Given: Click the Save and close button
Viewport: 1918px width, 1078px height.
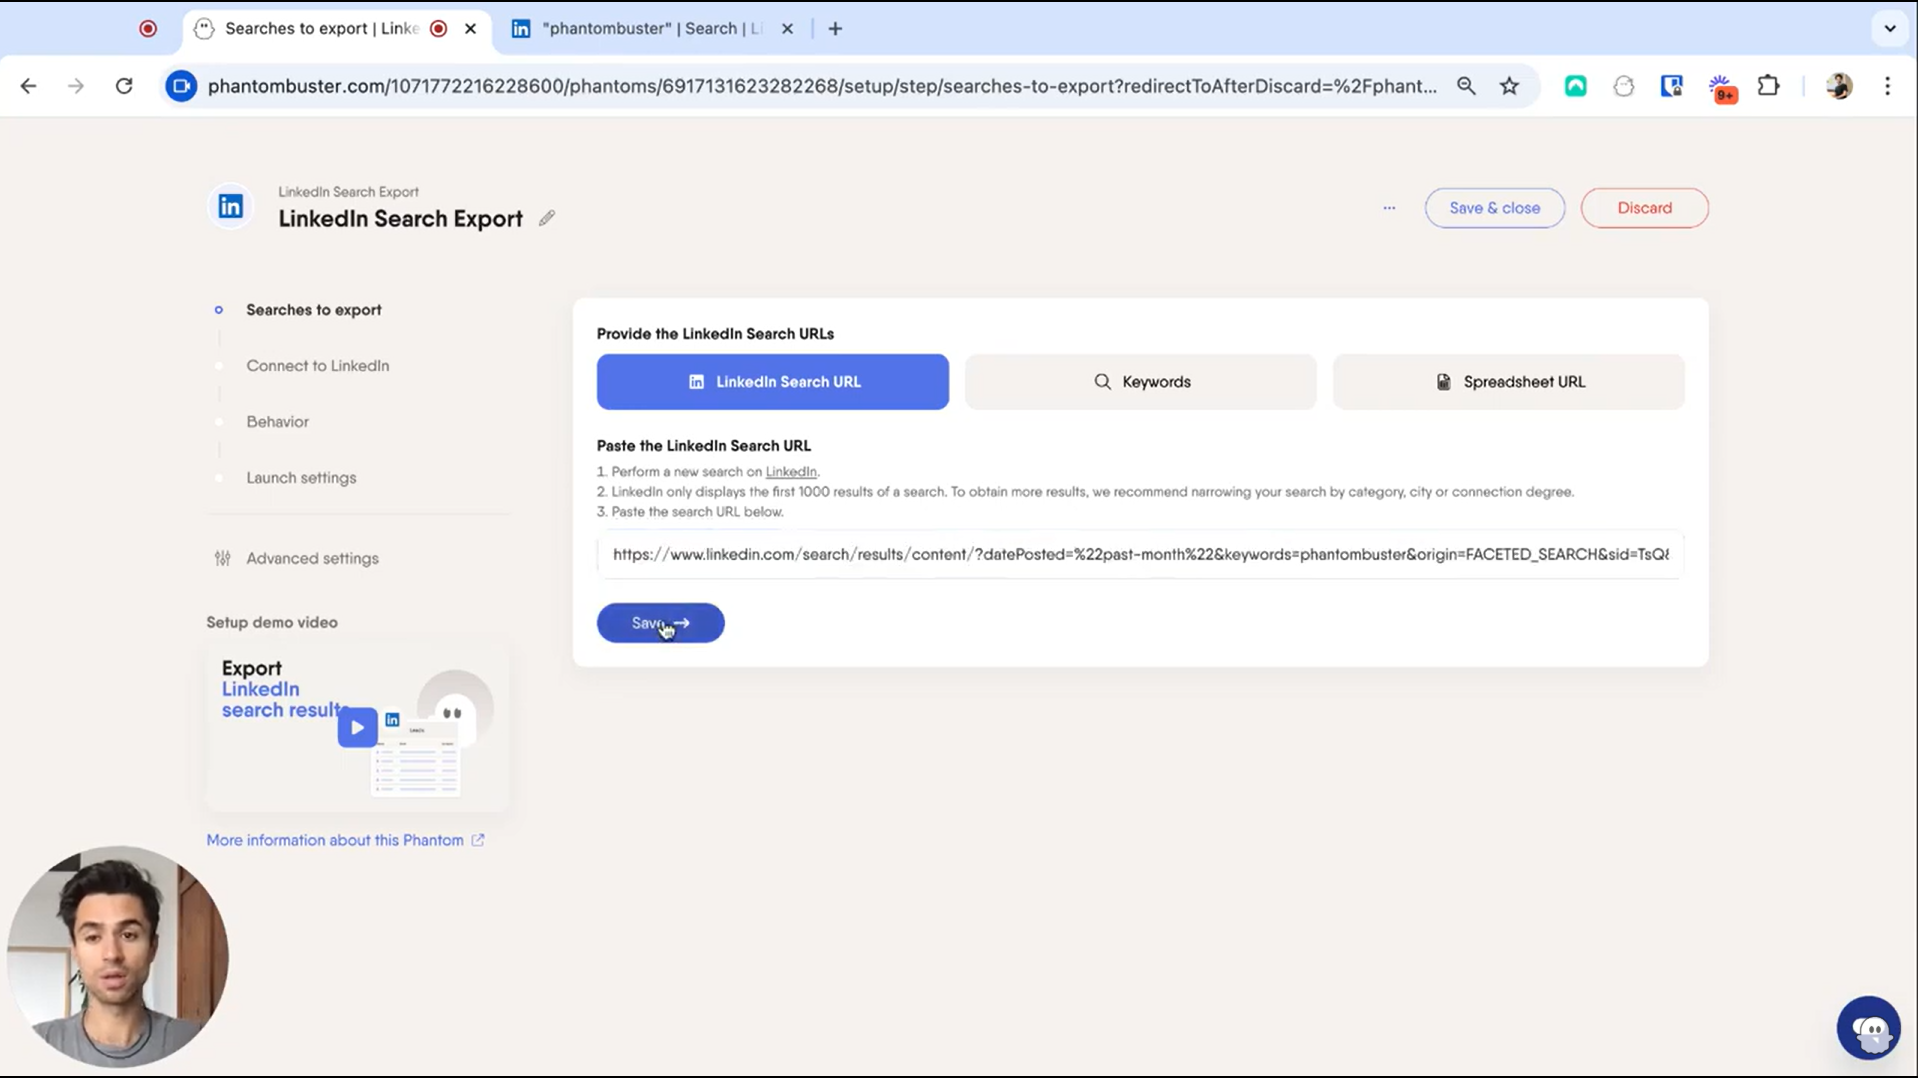Looking at the screenshot, I should tap(1493, 207).
